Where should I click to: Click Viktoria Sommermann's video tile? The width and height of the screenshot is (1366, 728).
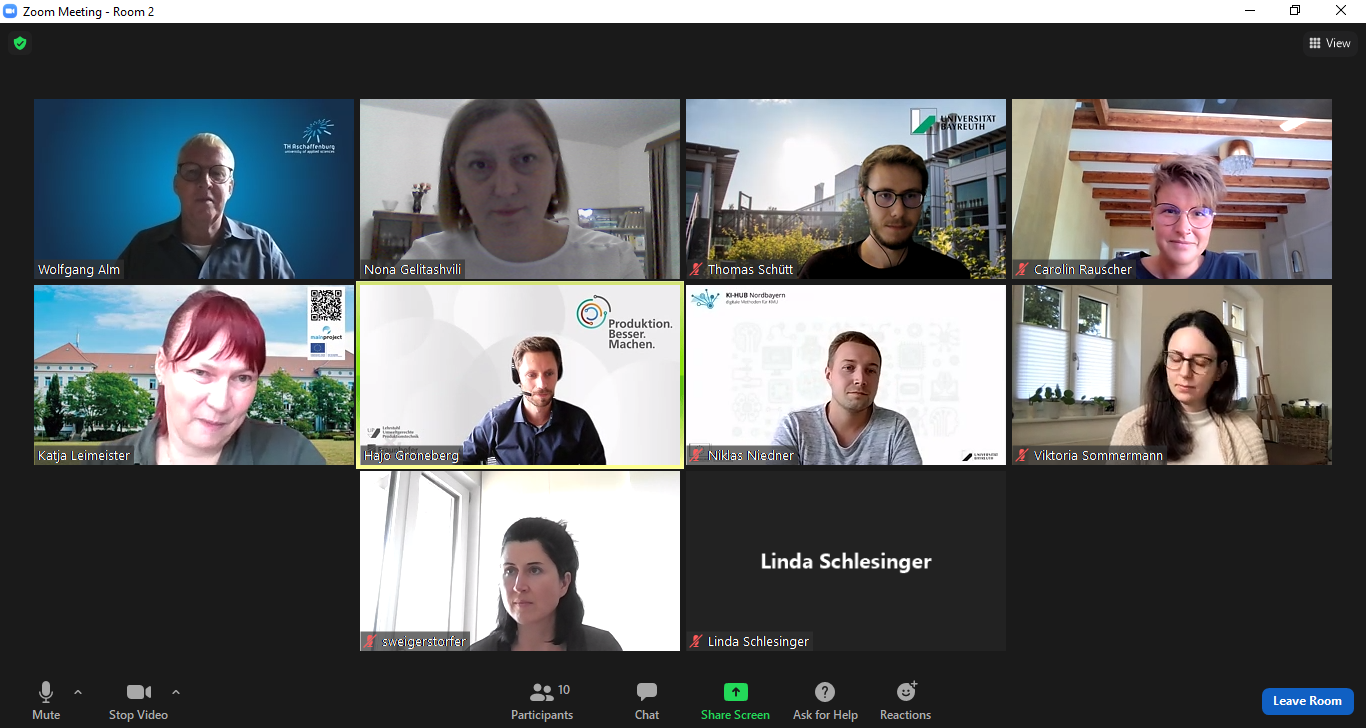coord(1172,375)
